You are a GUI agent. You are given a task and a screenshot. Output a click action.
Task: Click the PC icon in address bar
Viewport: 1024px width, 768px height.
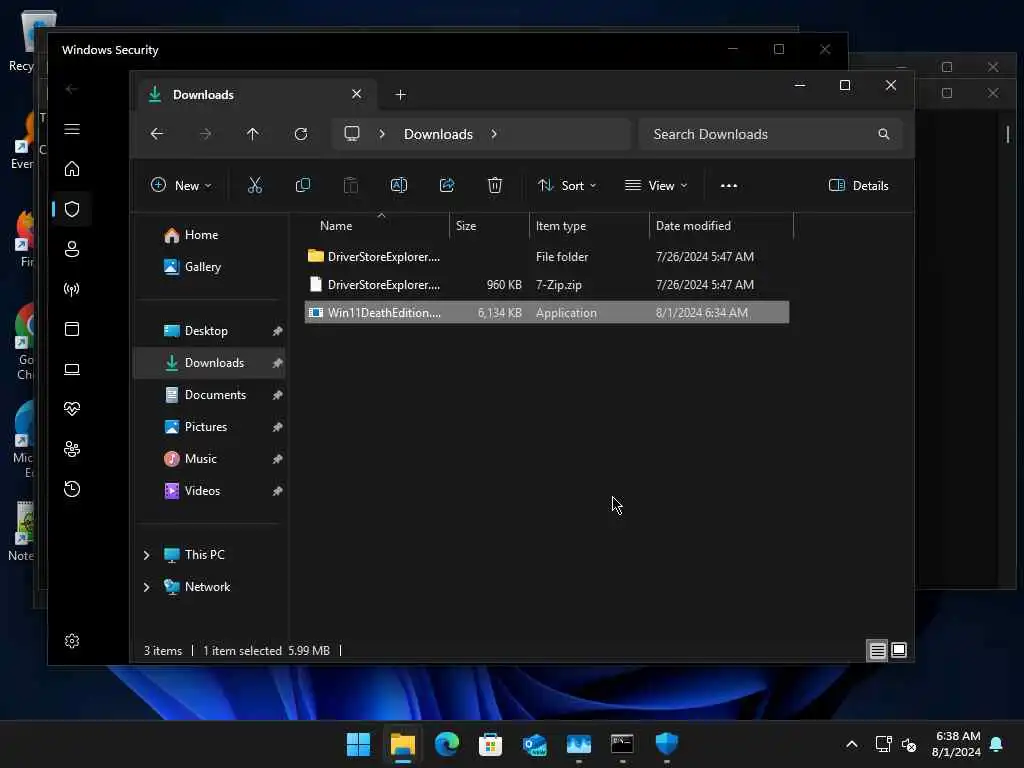point(352,134)
